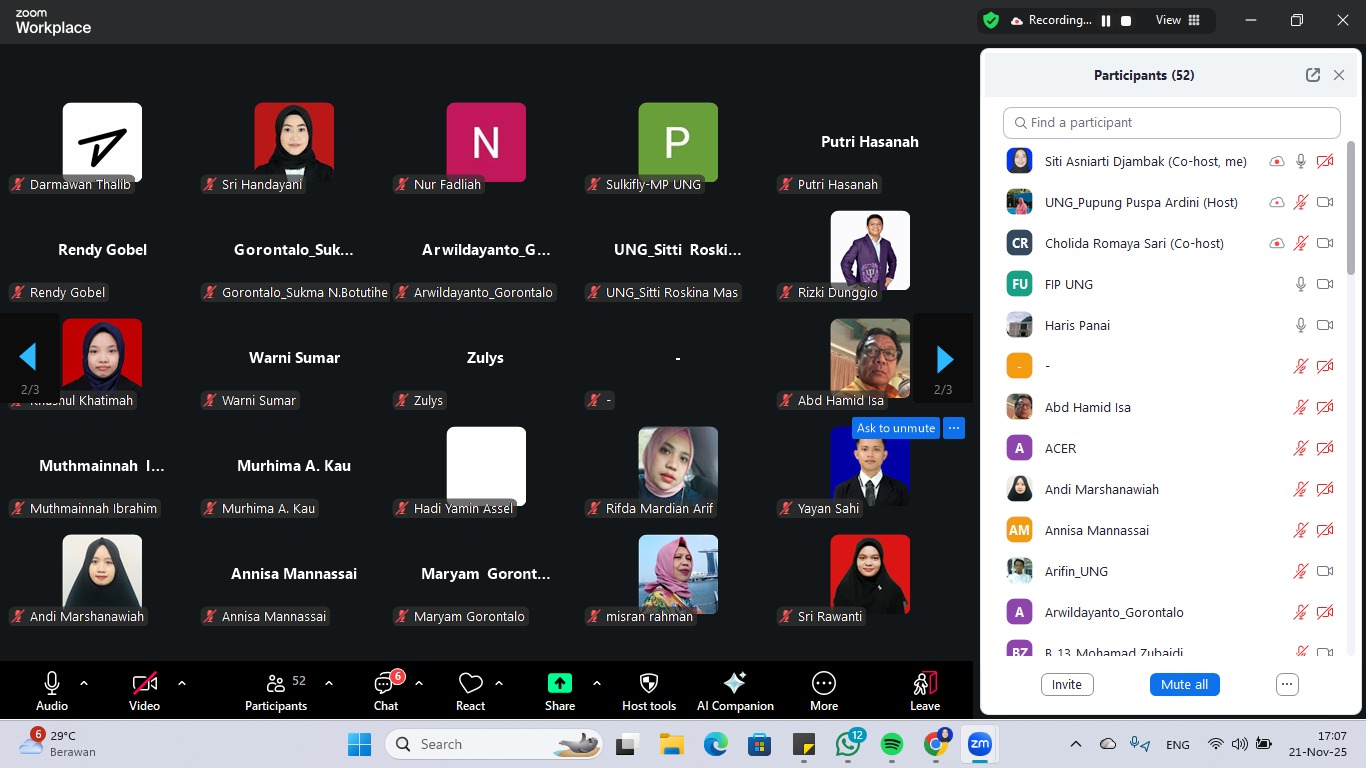
Task: Open the View layout menu
Action: point(1178,20)
